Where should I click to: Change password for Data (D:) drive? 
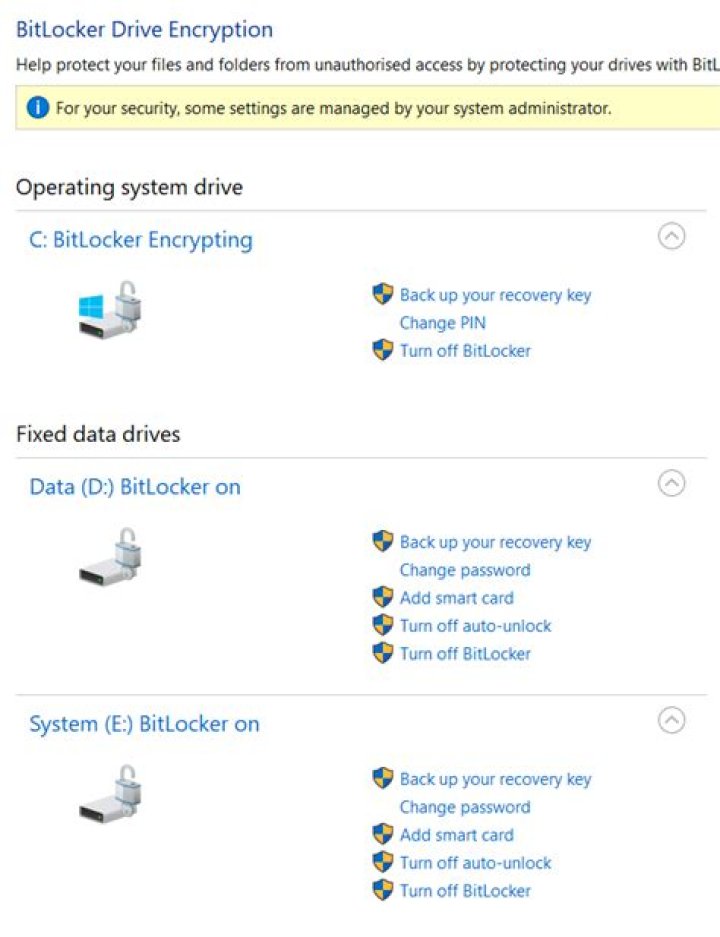click(465, 570)
